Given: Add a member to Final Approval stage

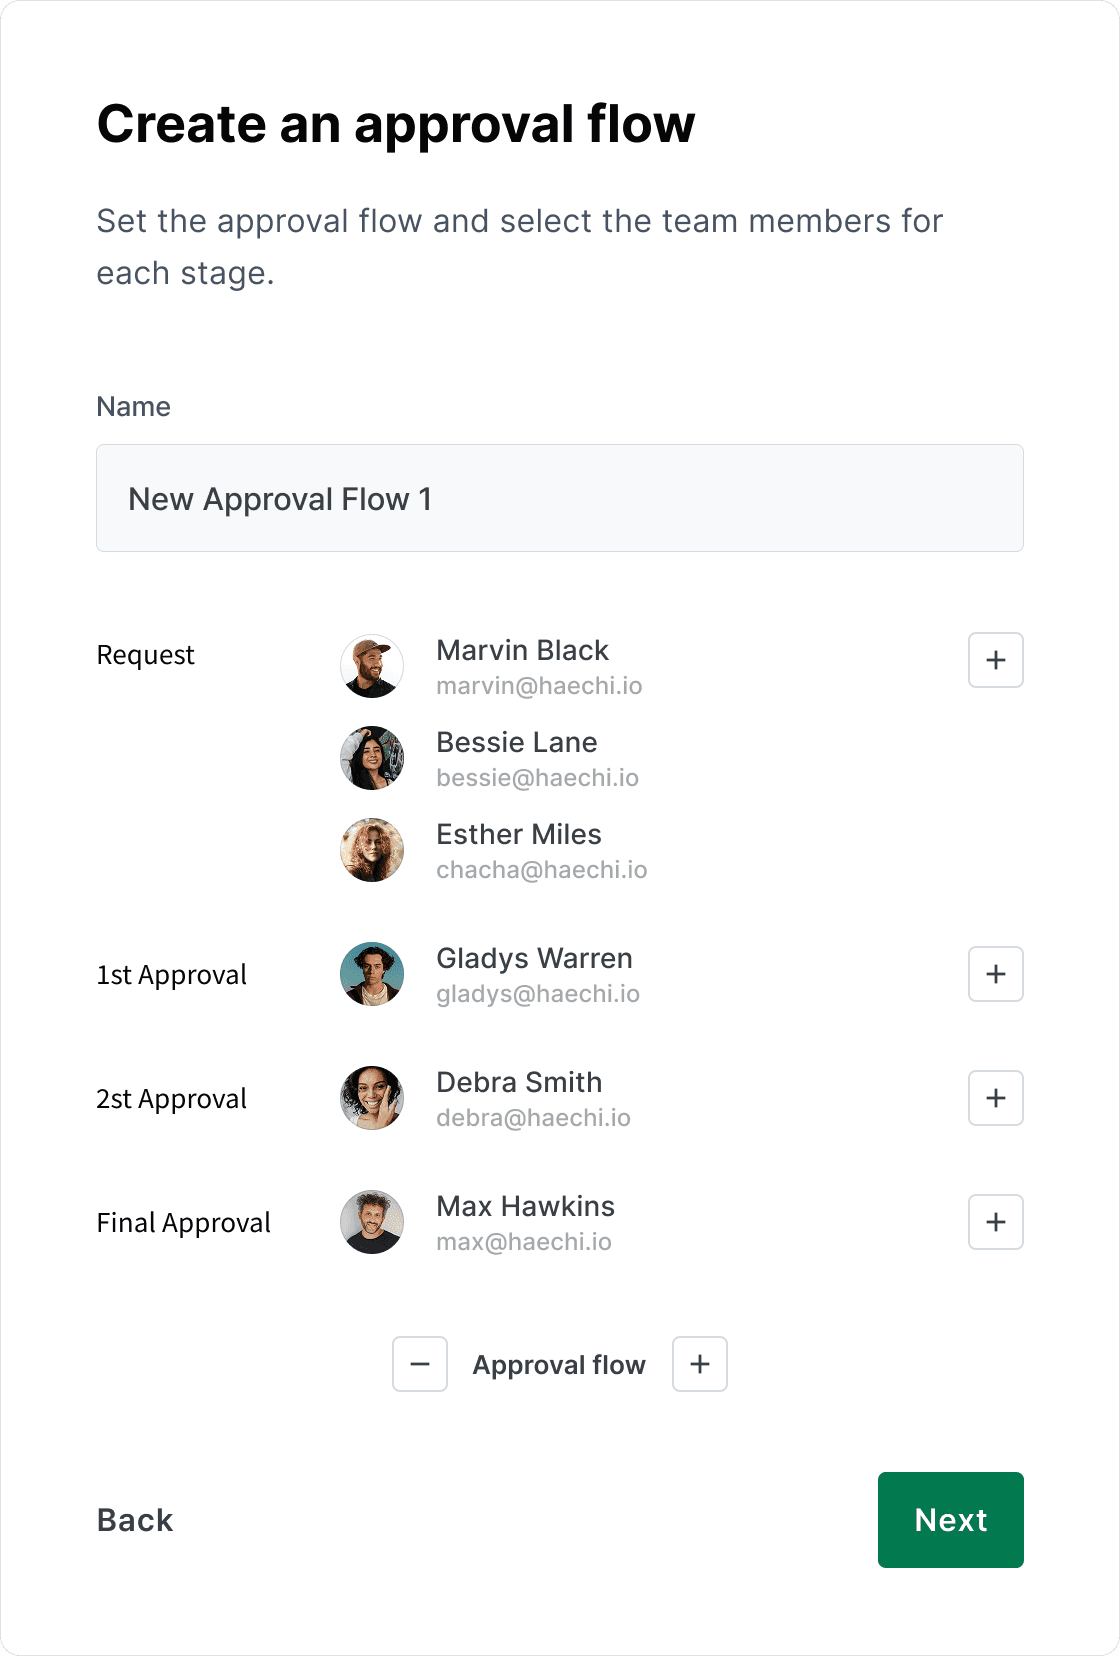Looking at the screenshot, I should tap(996, 1222).
